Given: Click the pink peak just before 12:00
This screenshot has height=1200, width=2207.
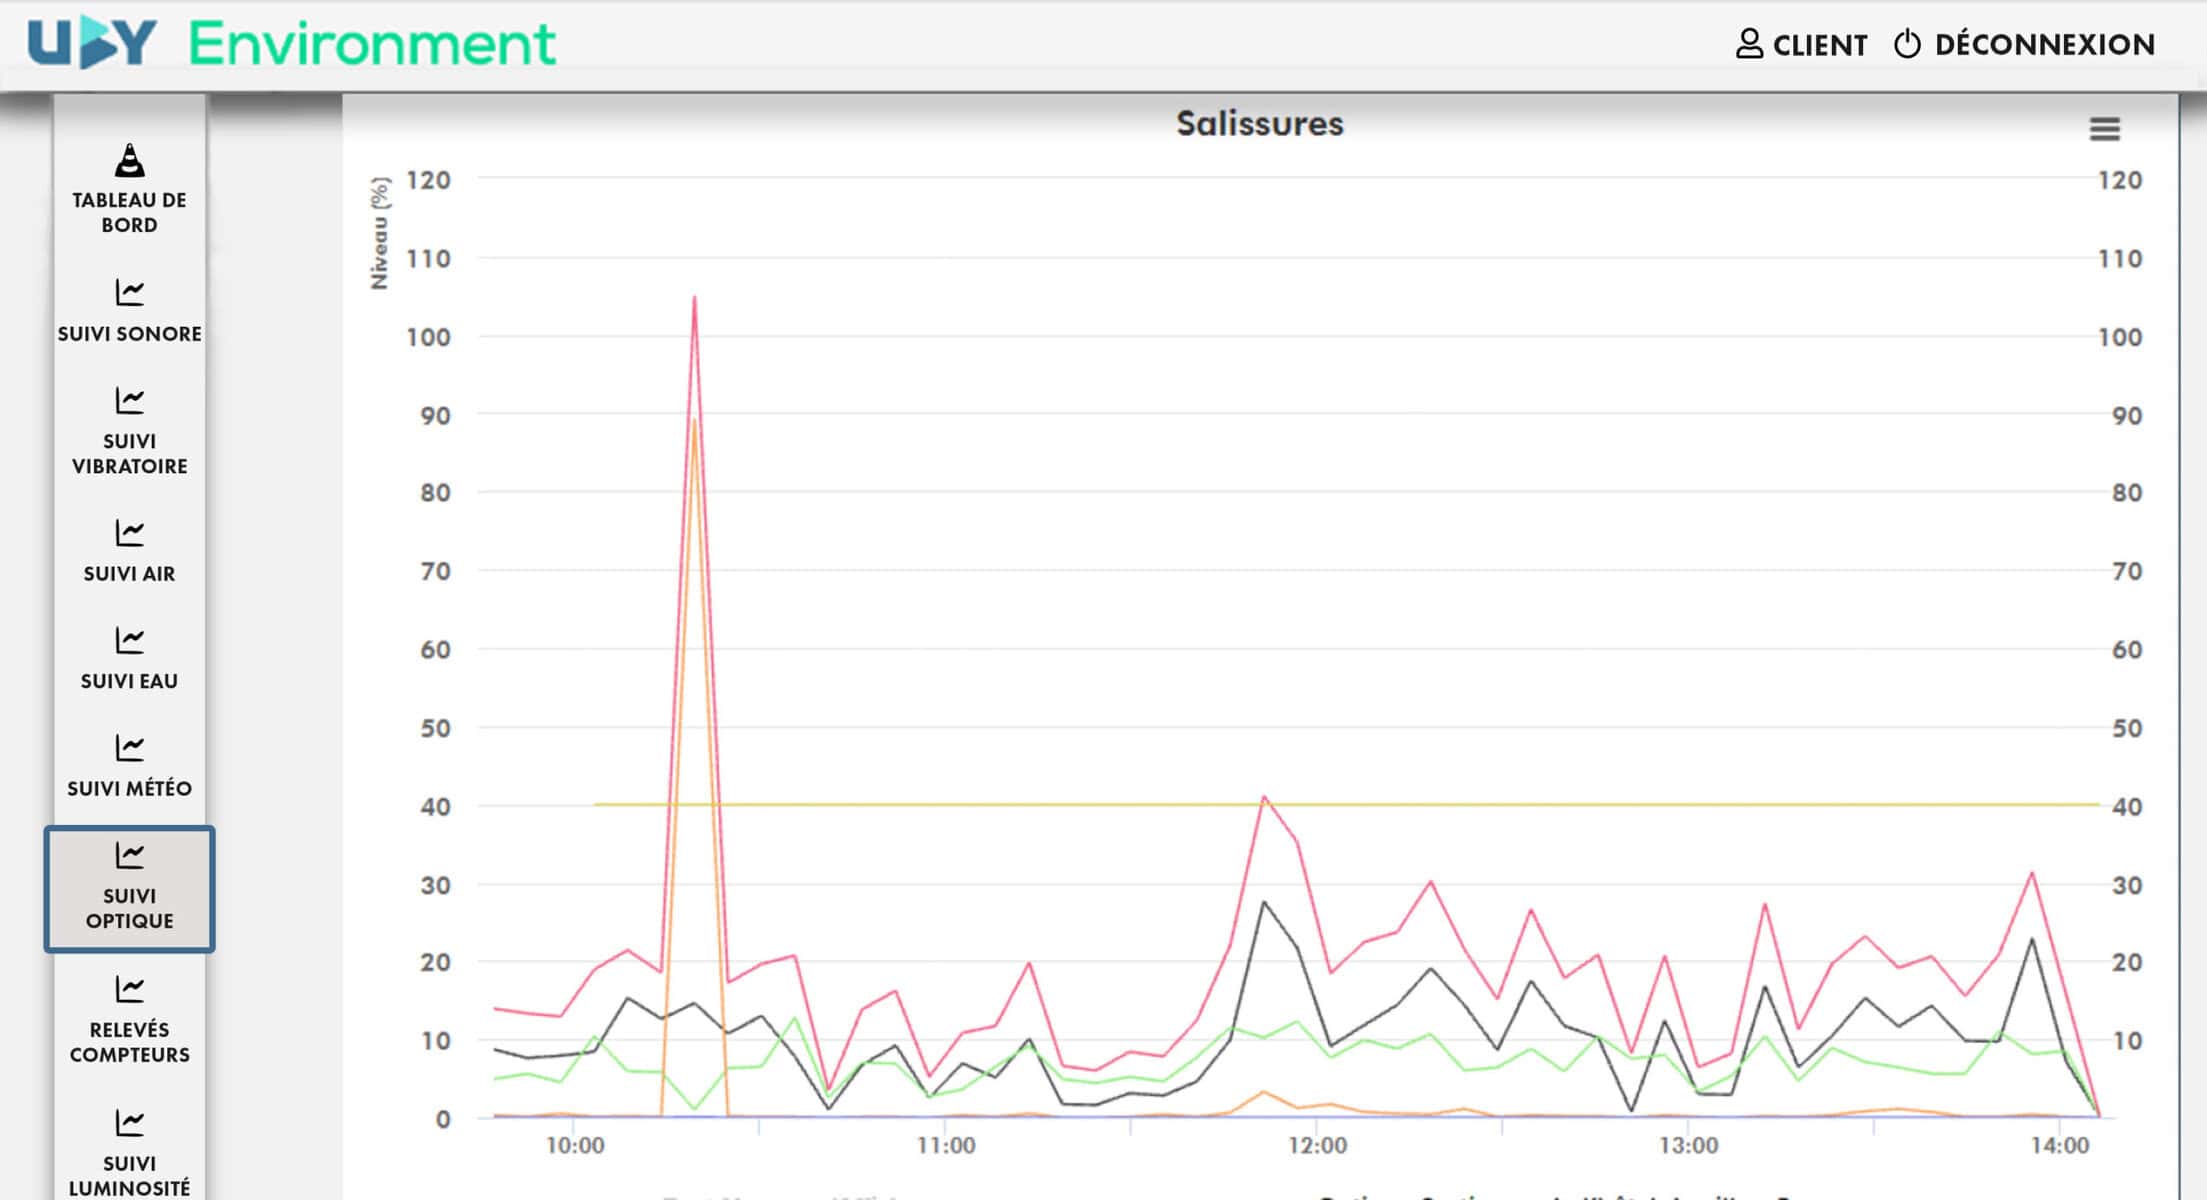Looking at the screenshot, I should [1264, 798].
